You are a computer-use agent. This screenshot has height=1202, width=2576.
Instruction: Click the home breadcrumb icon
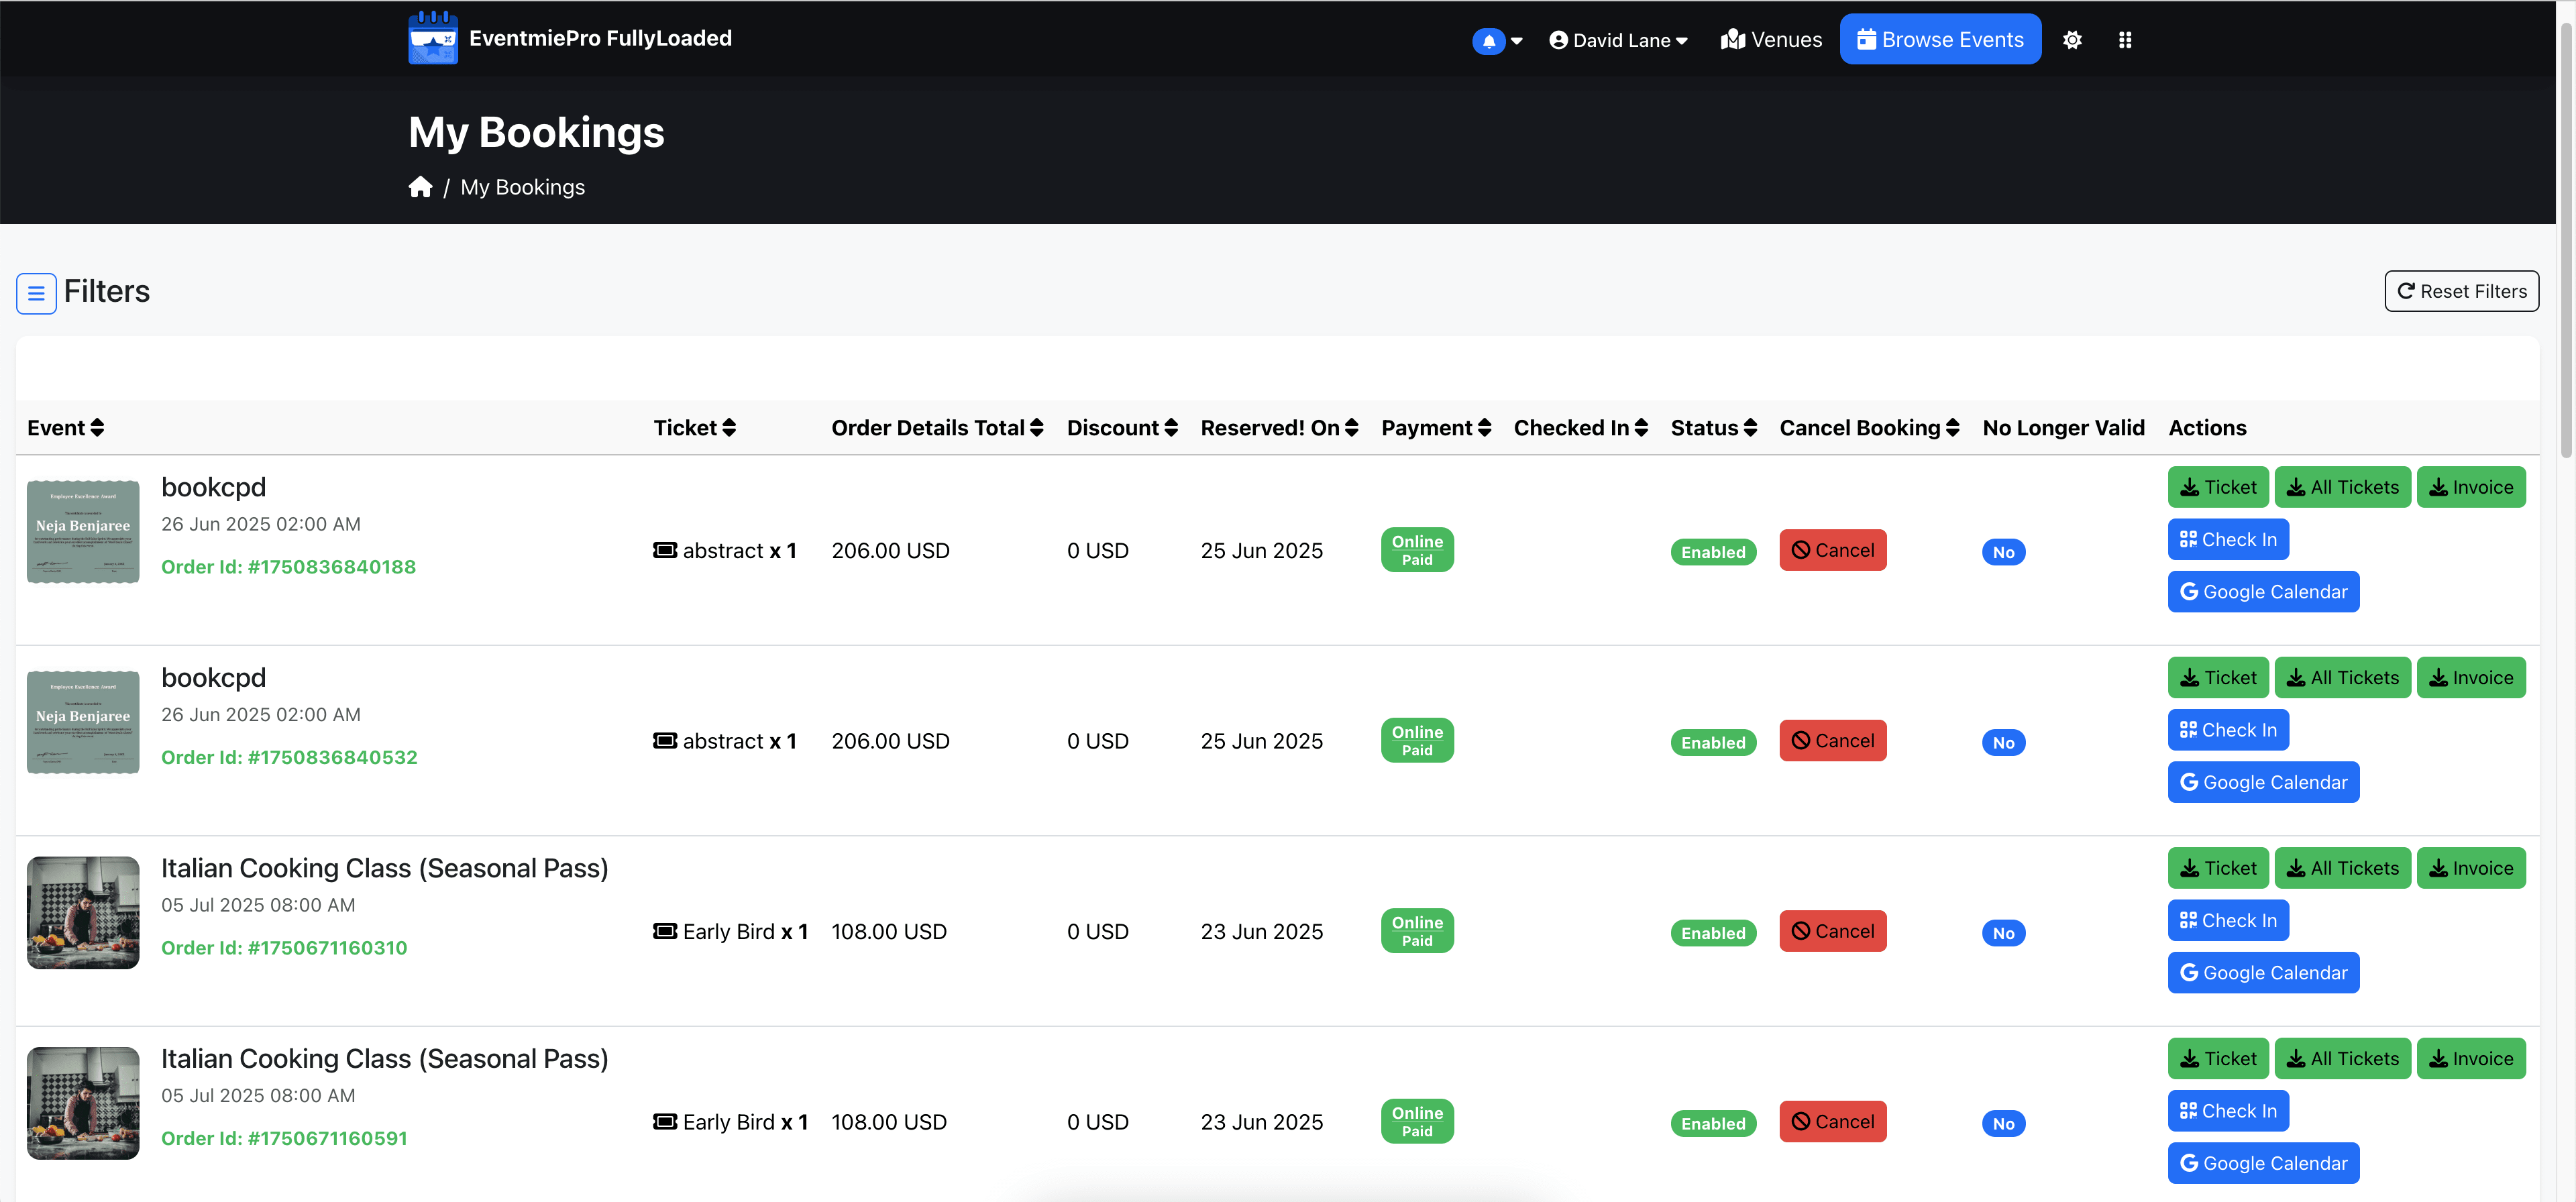tap(420, 187)
